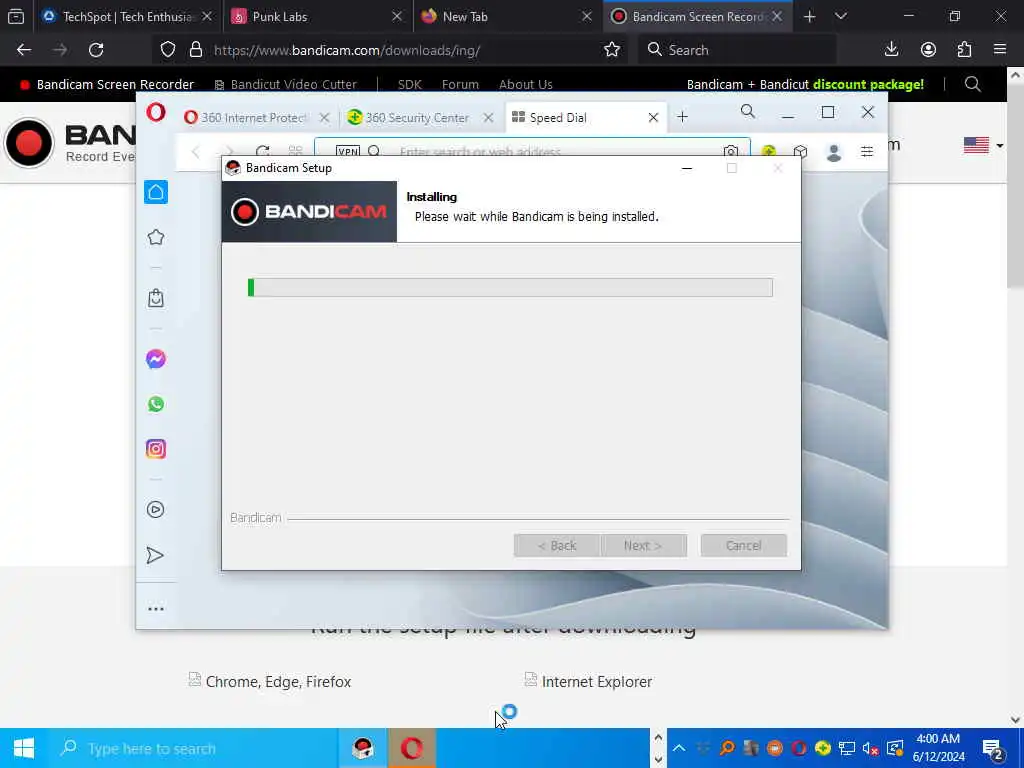Click muted volume icon in system tray
The height and width of the screenshot is (768, 1024).
(x=870, y=748)
